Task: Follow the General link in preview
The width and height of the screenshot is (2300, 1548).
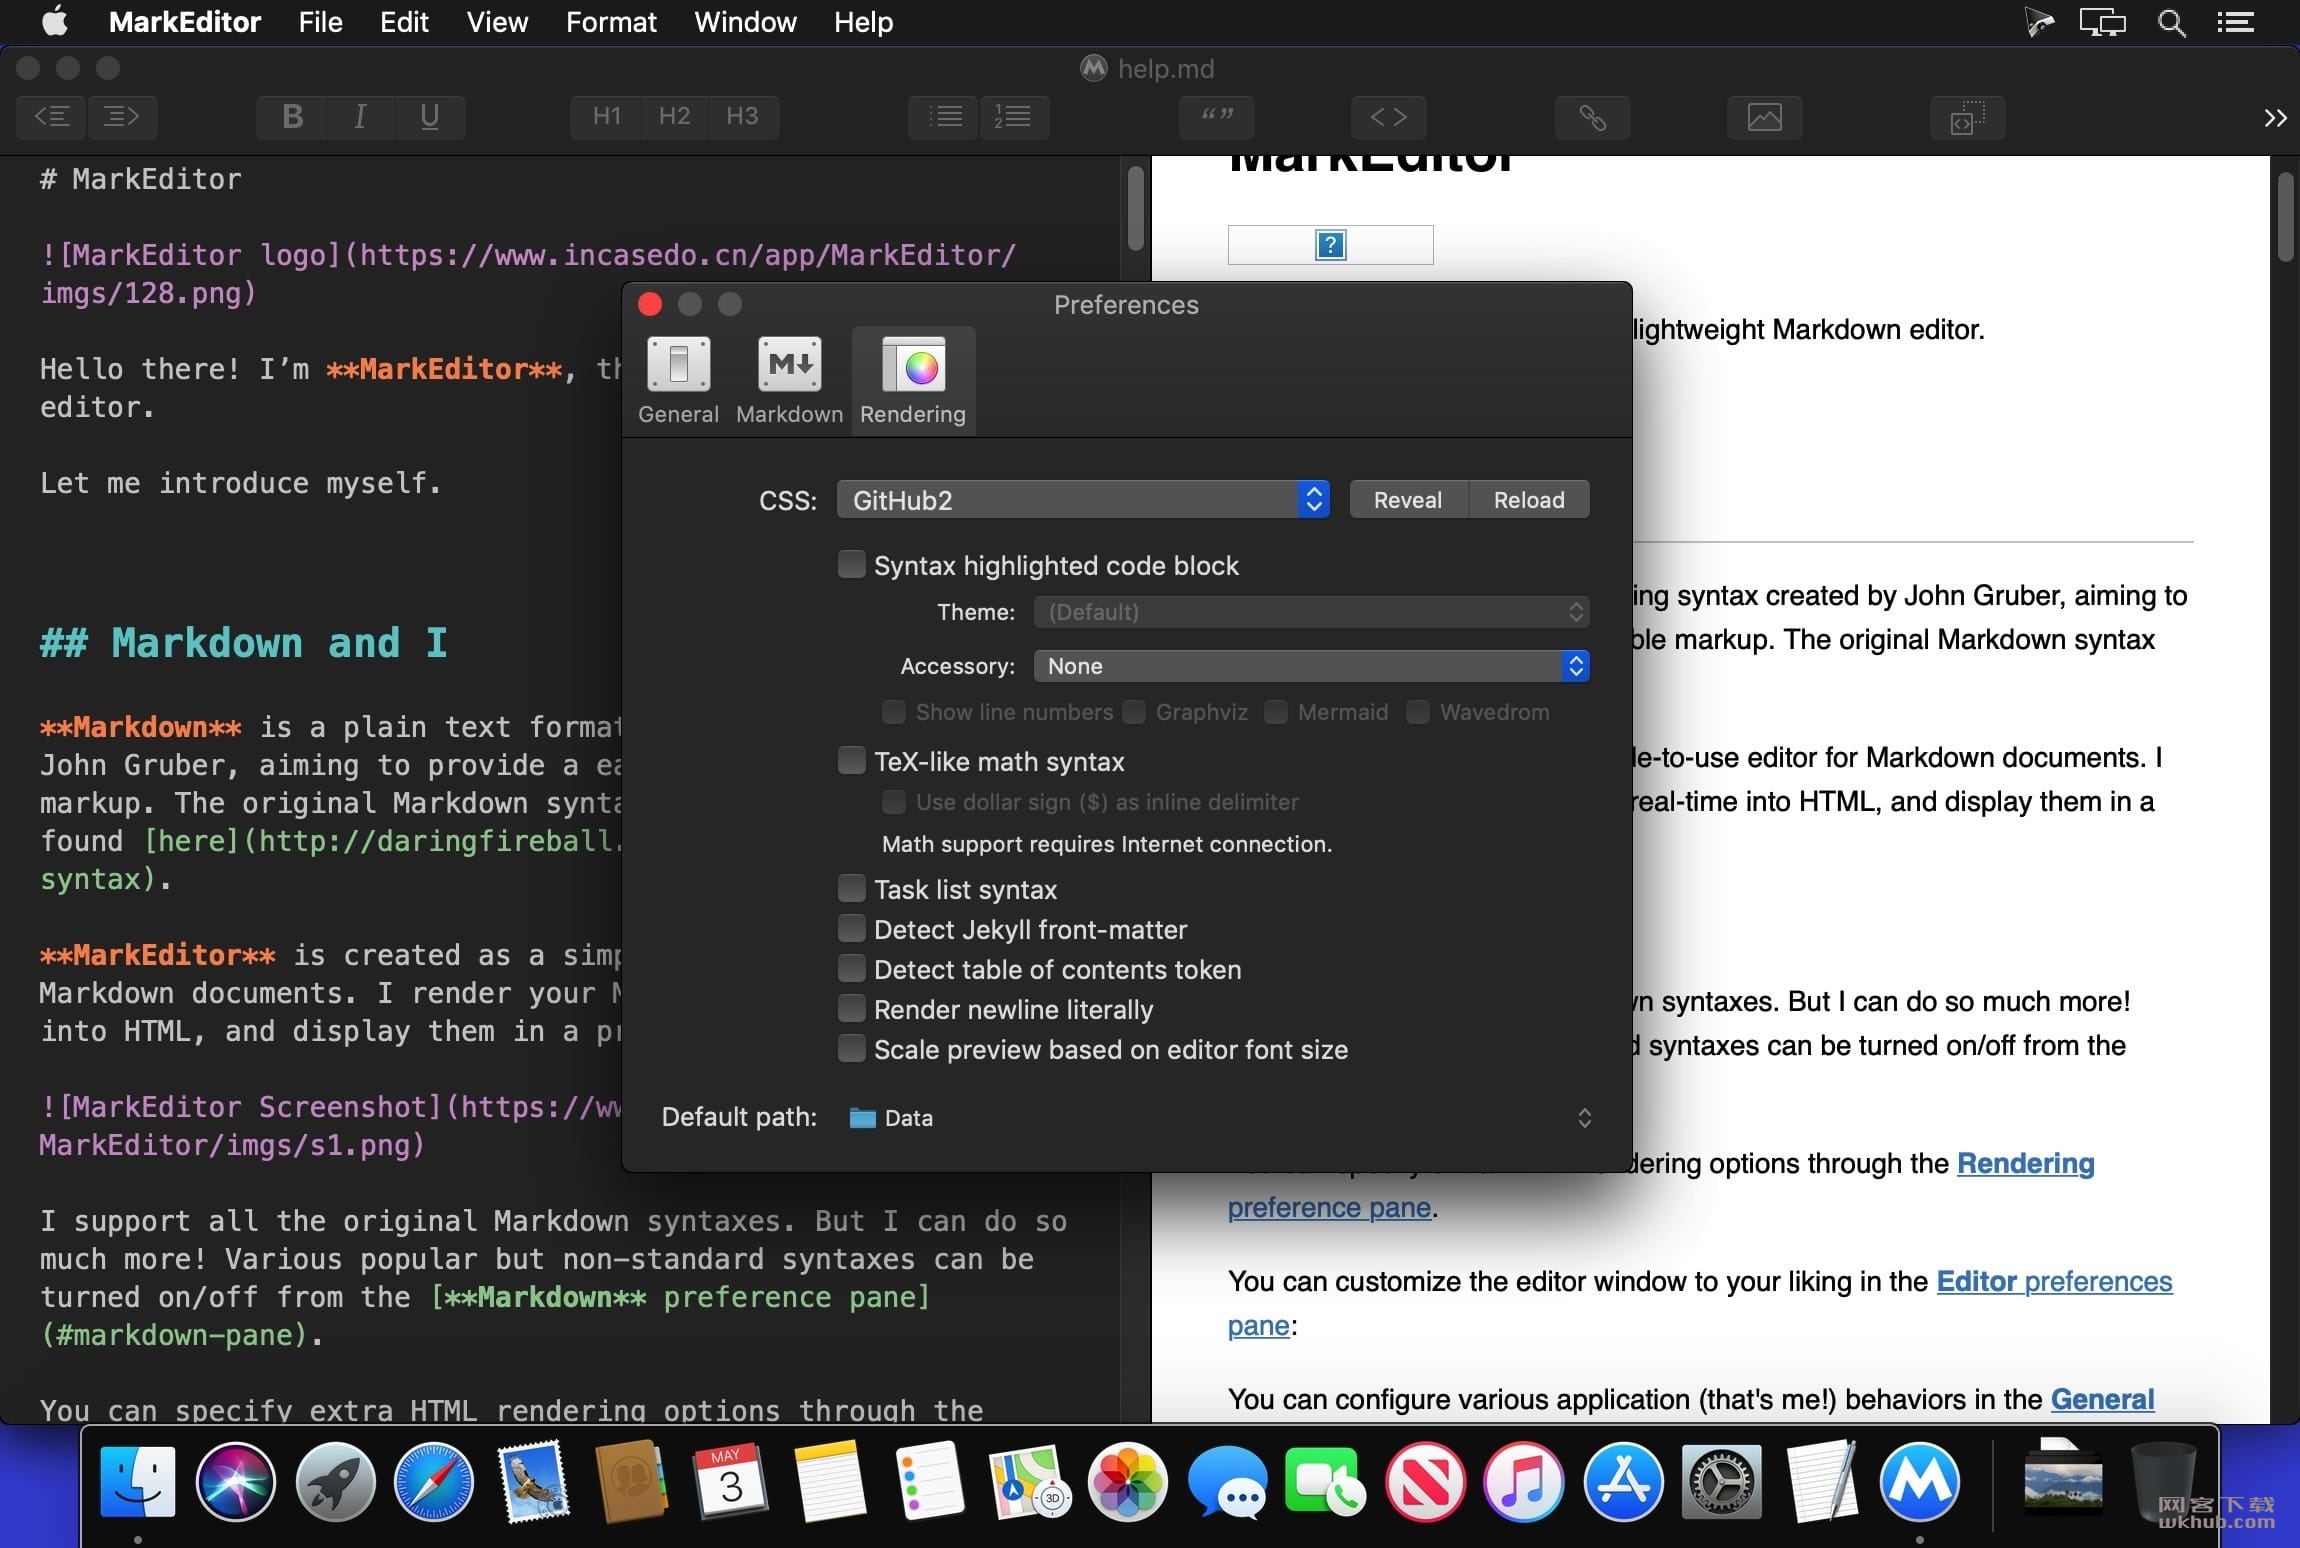Action: (2102, 1399)
